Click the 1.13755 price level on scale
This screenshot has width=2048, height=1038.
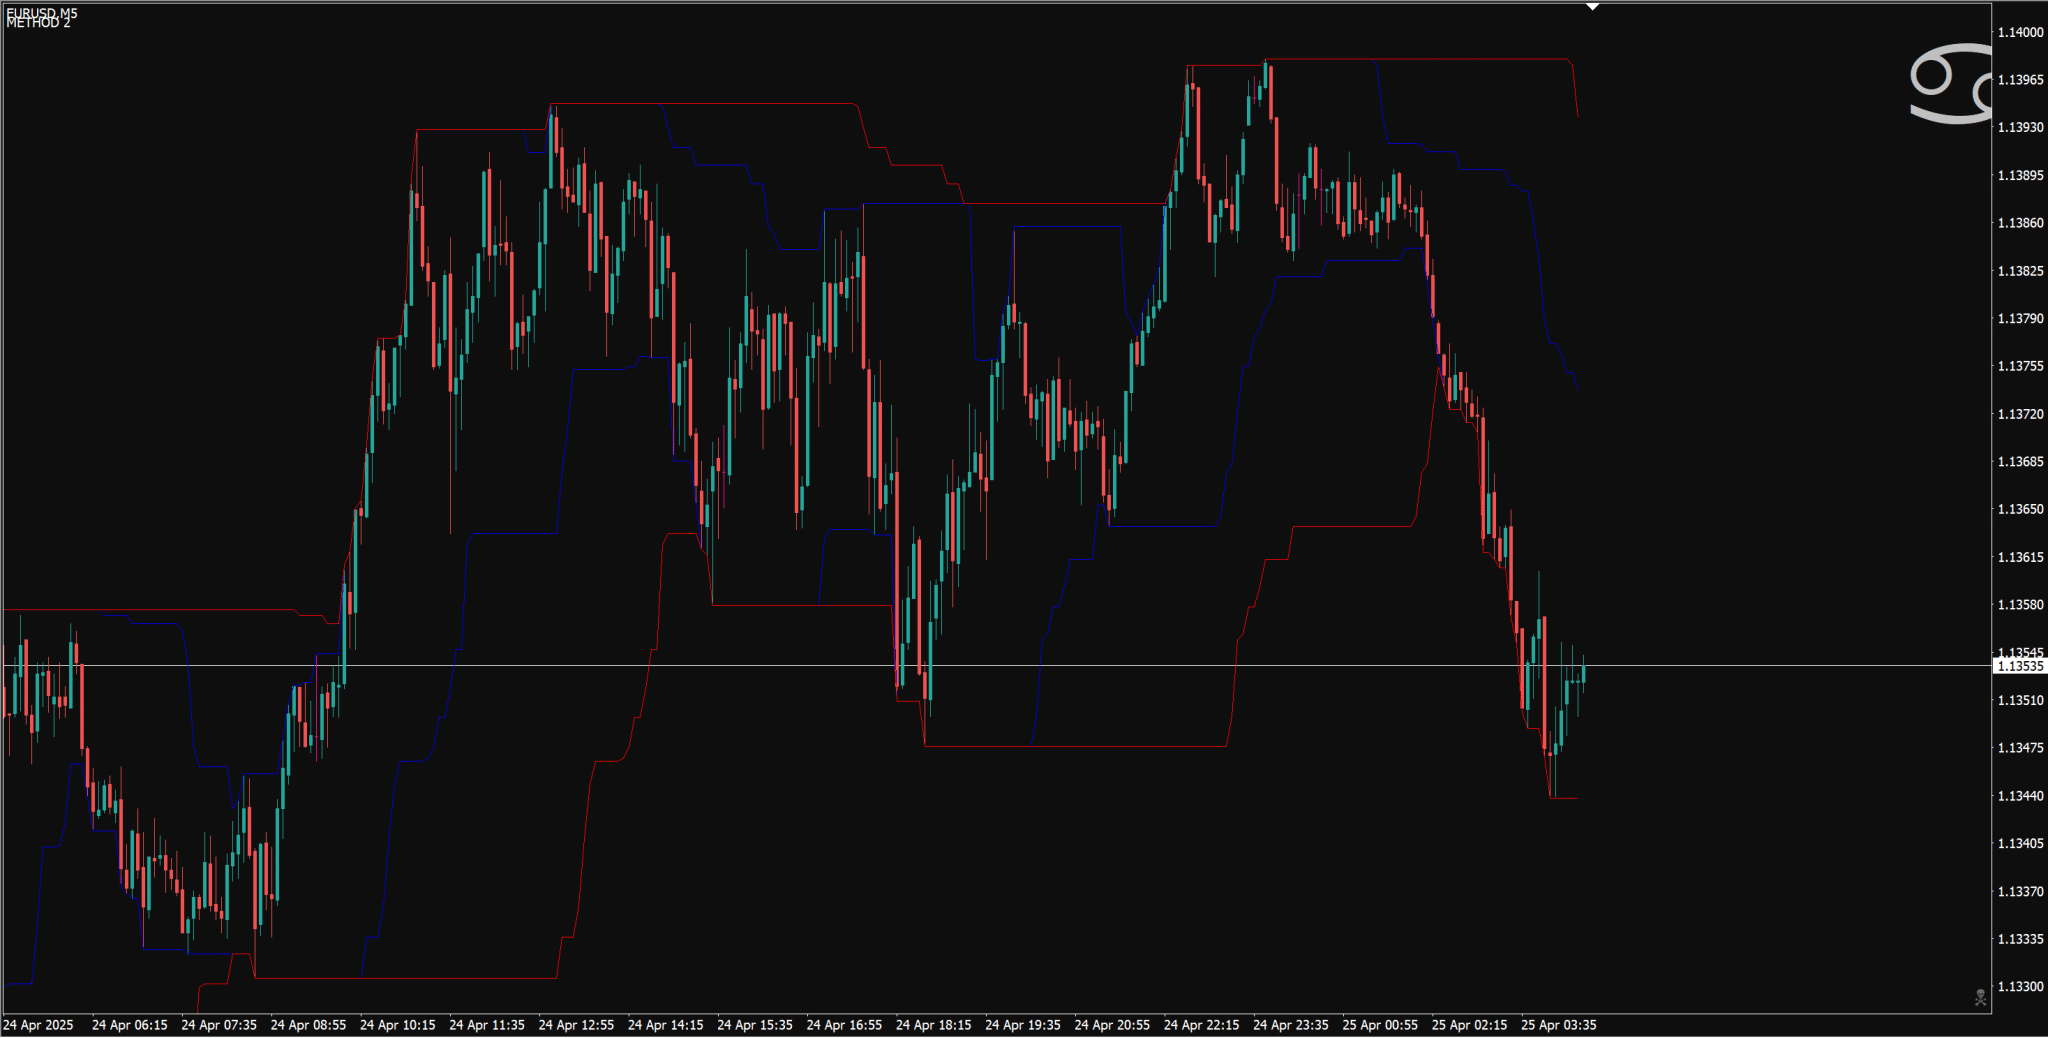pyautogui.click(x=2020, y=366)
